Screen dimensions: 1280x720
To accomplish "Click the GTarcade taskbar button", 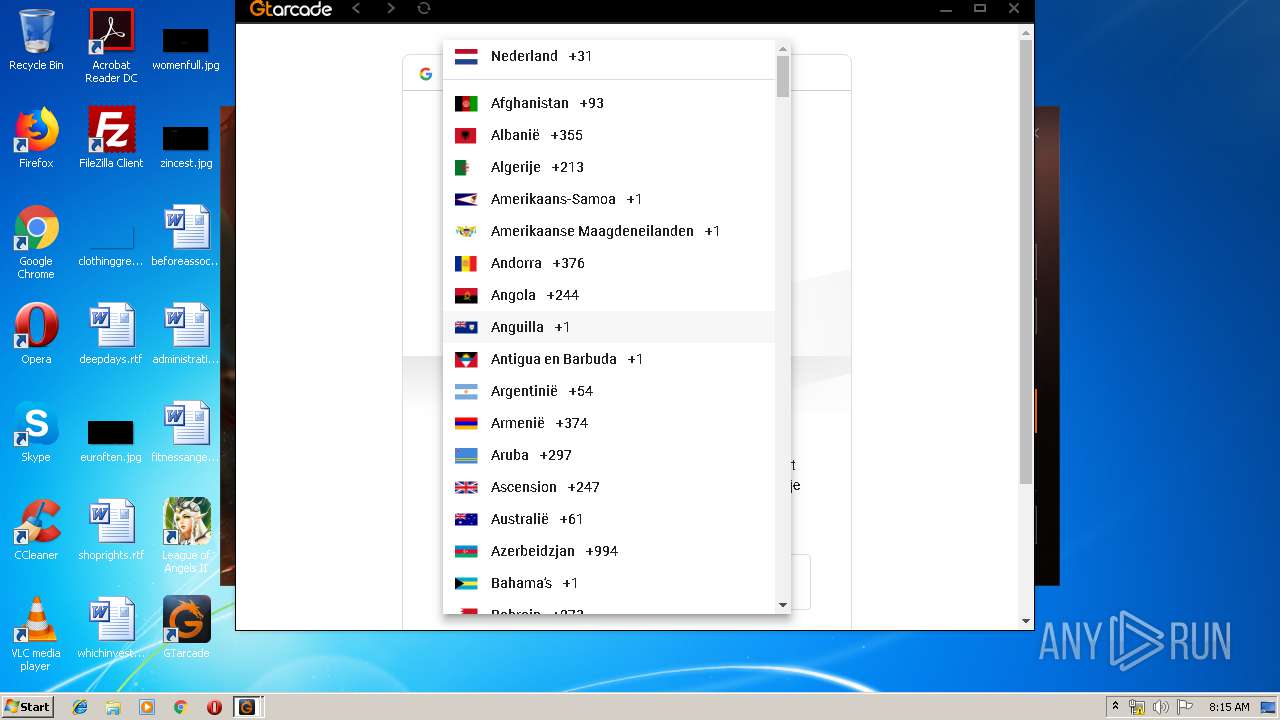I will click(x=246, y=707).
